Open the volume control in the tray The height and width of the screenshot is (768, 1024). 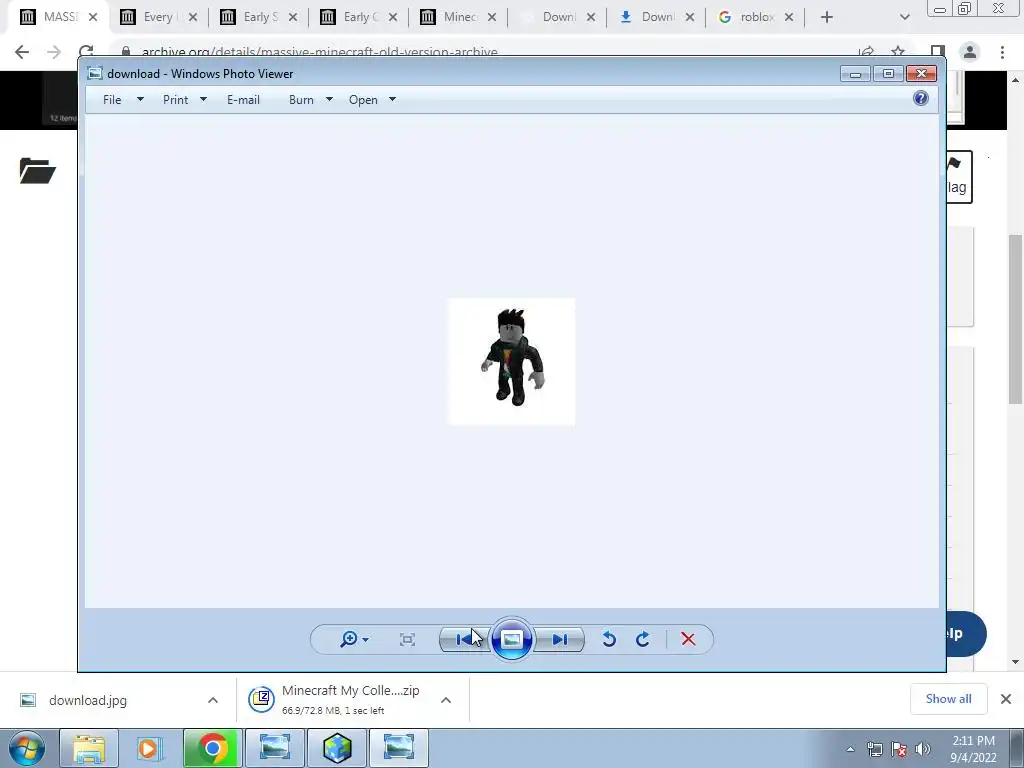click(x=923, y=749)
